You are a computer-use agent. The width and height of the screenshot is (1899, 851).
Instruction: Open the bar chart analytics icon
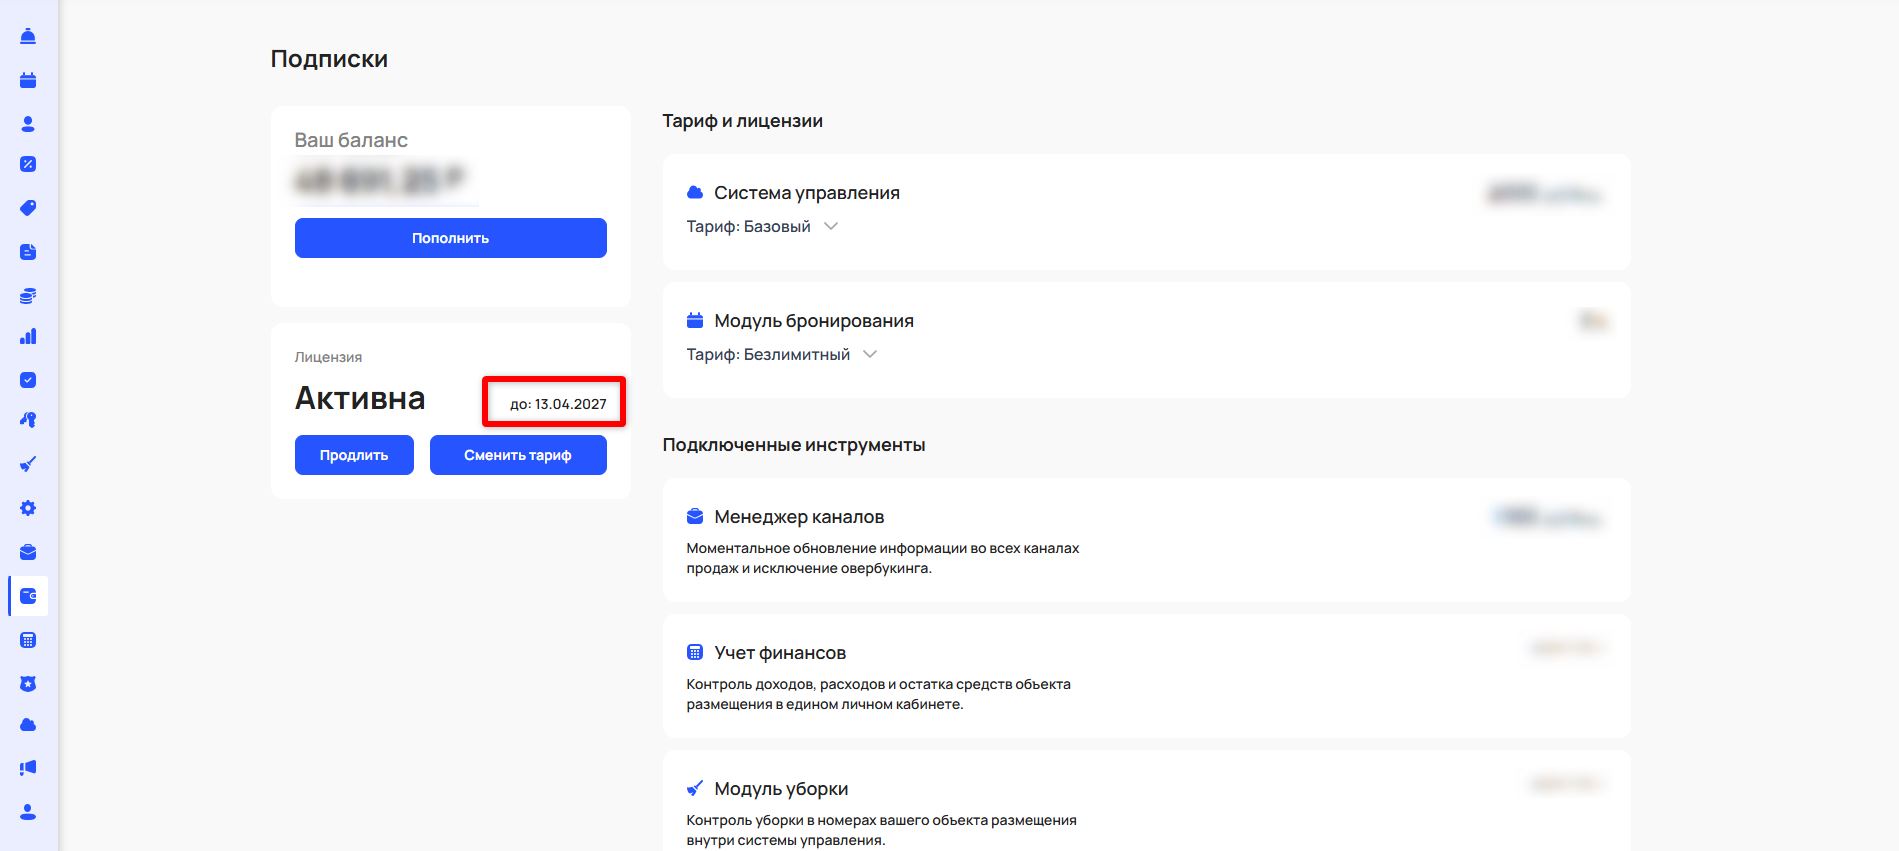pyautogui.click(x=28, y=337)
